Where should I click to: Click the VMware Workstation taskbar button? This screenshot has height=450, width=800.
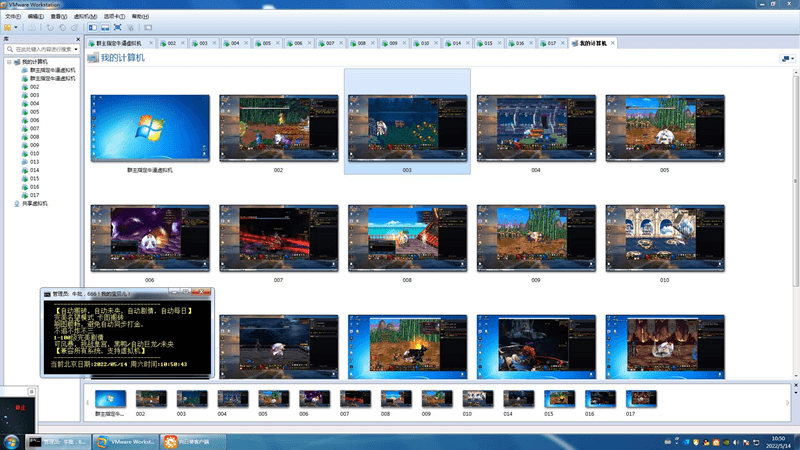coord(126,442)
